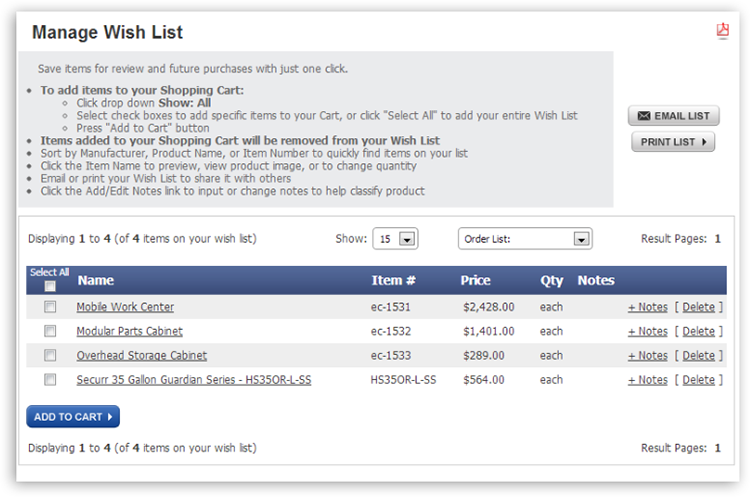The image size is (750, 497).
Task: Open the Order List dropdown
Action: click(525, 239)
